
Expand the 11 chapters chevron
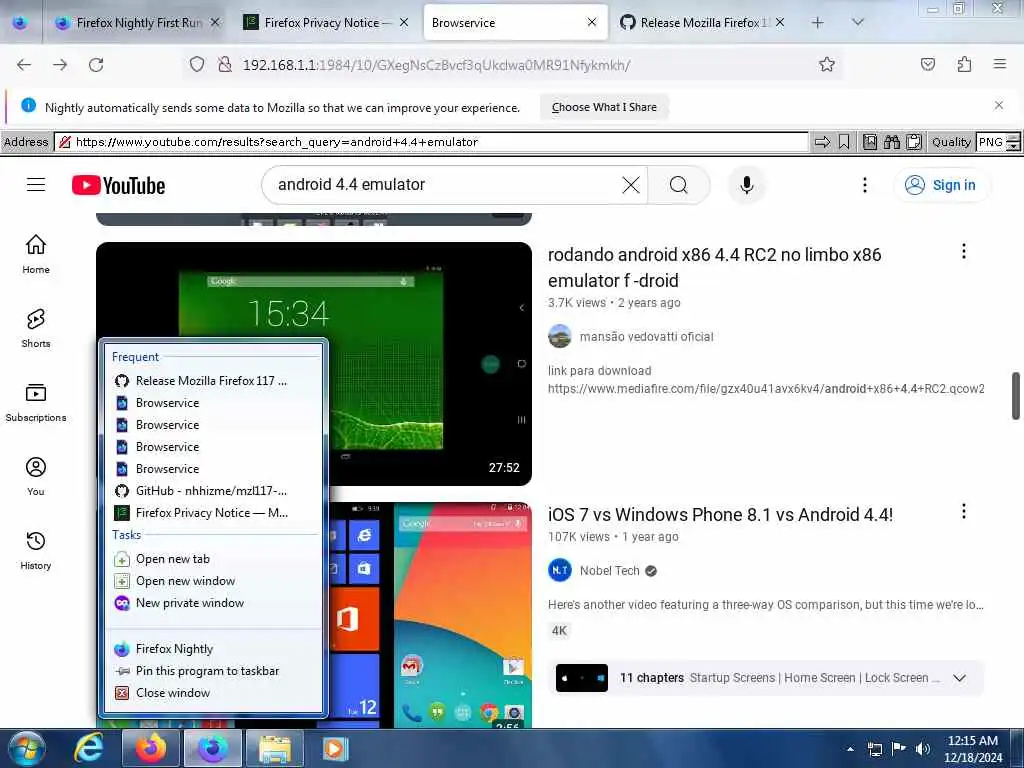click(x=959, y=678)
